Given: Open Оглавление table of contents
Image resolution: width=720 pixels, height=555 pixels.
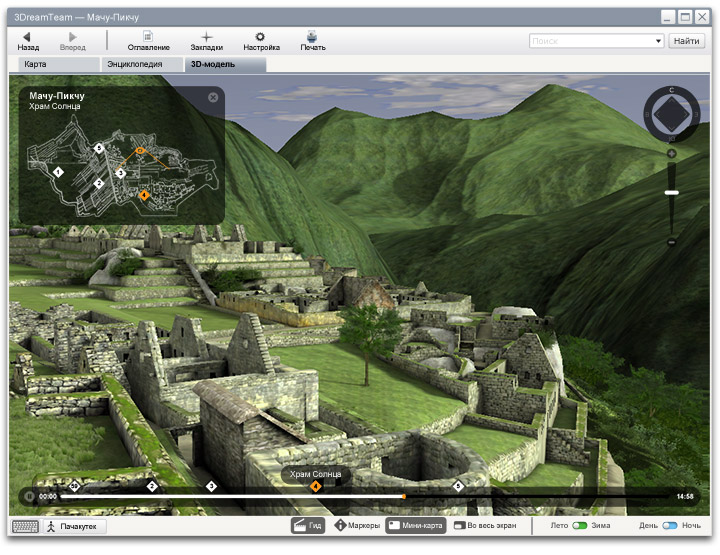Looking at the screenshot, I should coord(148,38).
